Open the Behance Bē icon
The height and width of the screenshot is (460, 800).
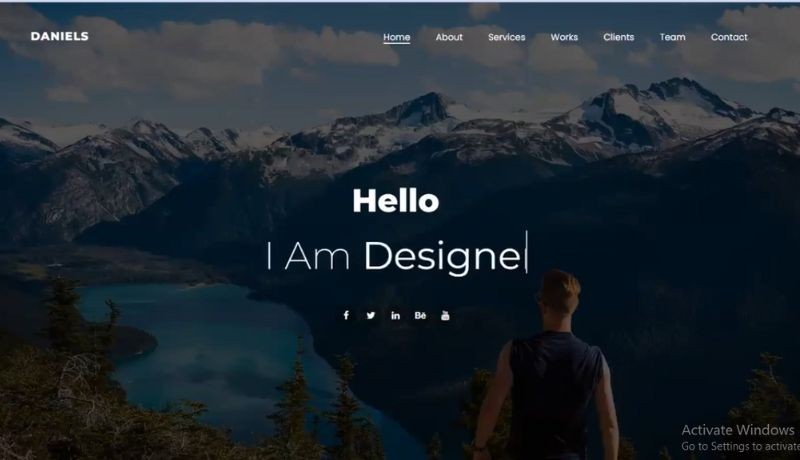(420, 315)
